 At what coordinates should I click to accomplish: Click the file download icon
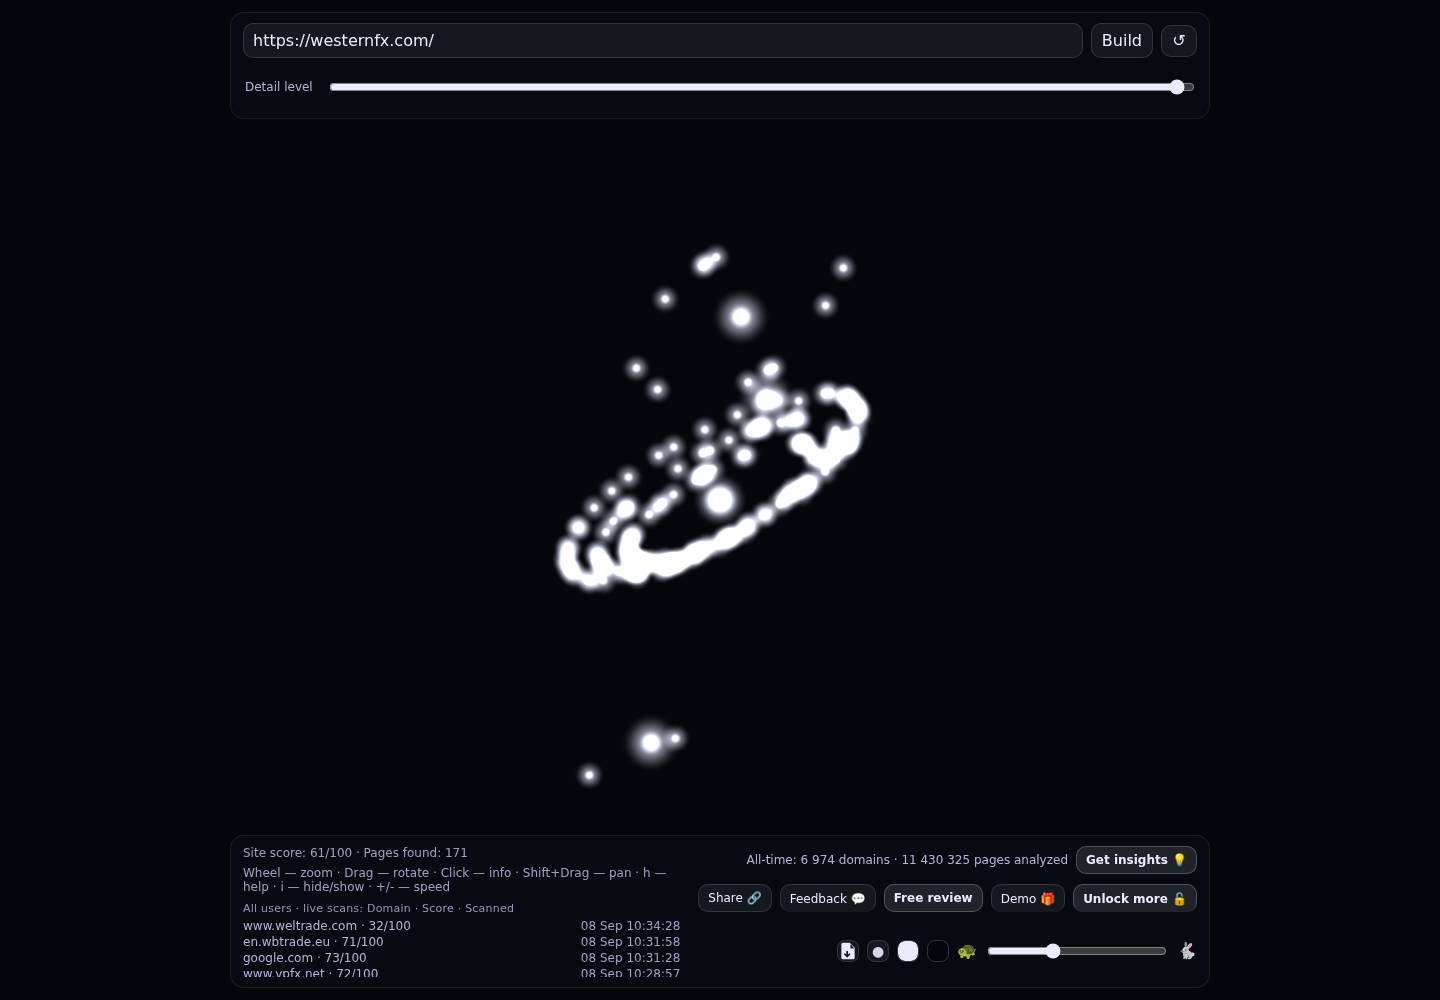(x=848, y=951)
